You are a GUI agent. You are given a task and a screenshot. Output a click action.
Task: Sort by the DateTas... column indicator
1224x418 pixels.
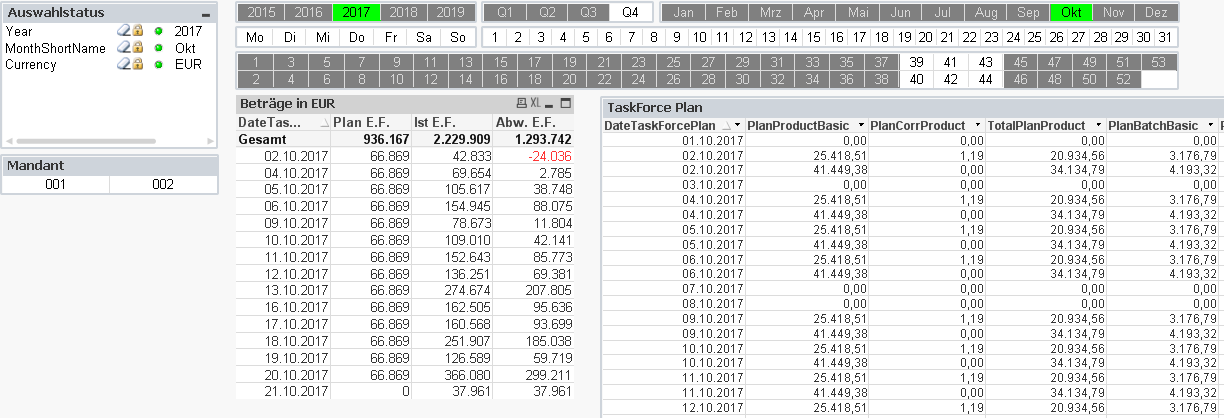tap(323, 122)
